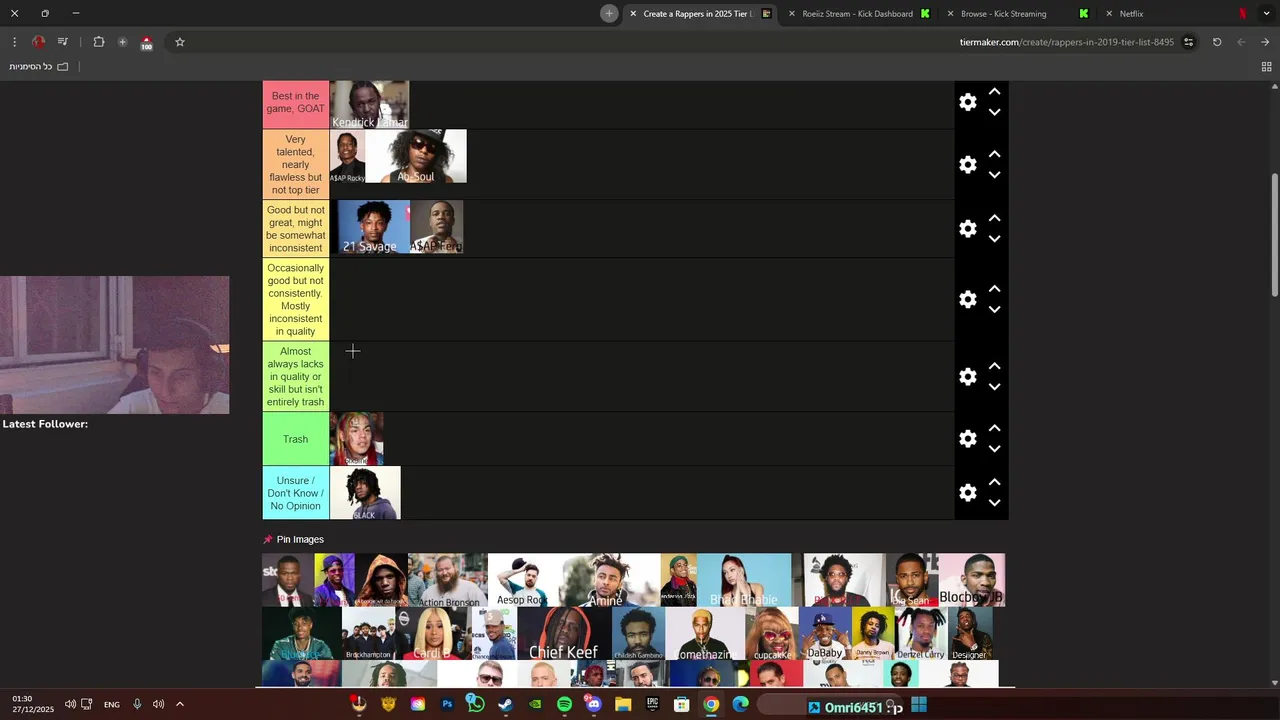Select the A$AP Rocky image
Image resolution: width=1280 pixels, height=720 pixels.
[x=348, y=156]
